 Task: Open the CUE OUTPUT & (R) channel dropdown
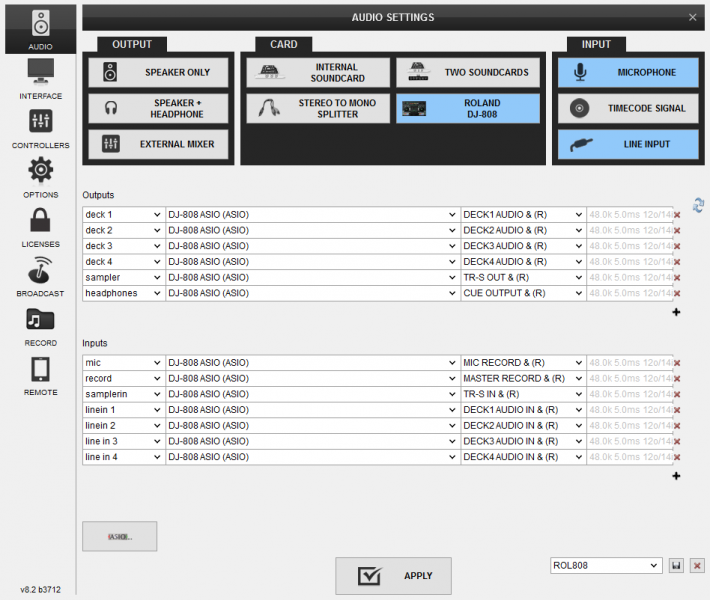(523, 293)
